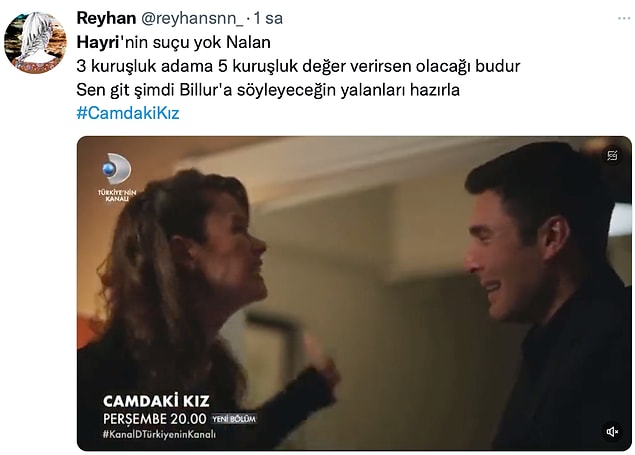Click the #KanalDTürkiyeninKanalı text overlay
The height and width of the screenshot is (455, 635).
159,434
